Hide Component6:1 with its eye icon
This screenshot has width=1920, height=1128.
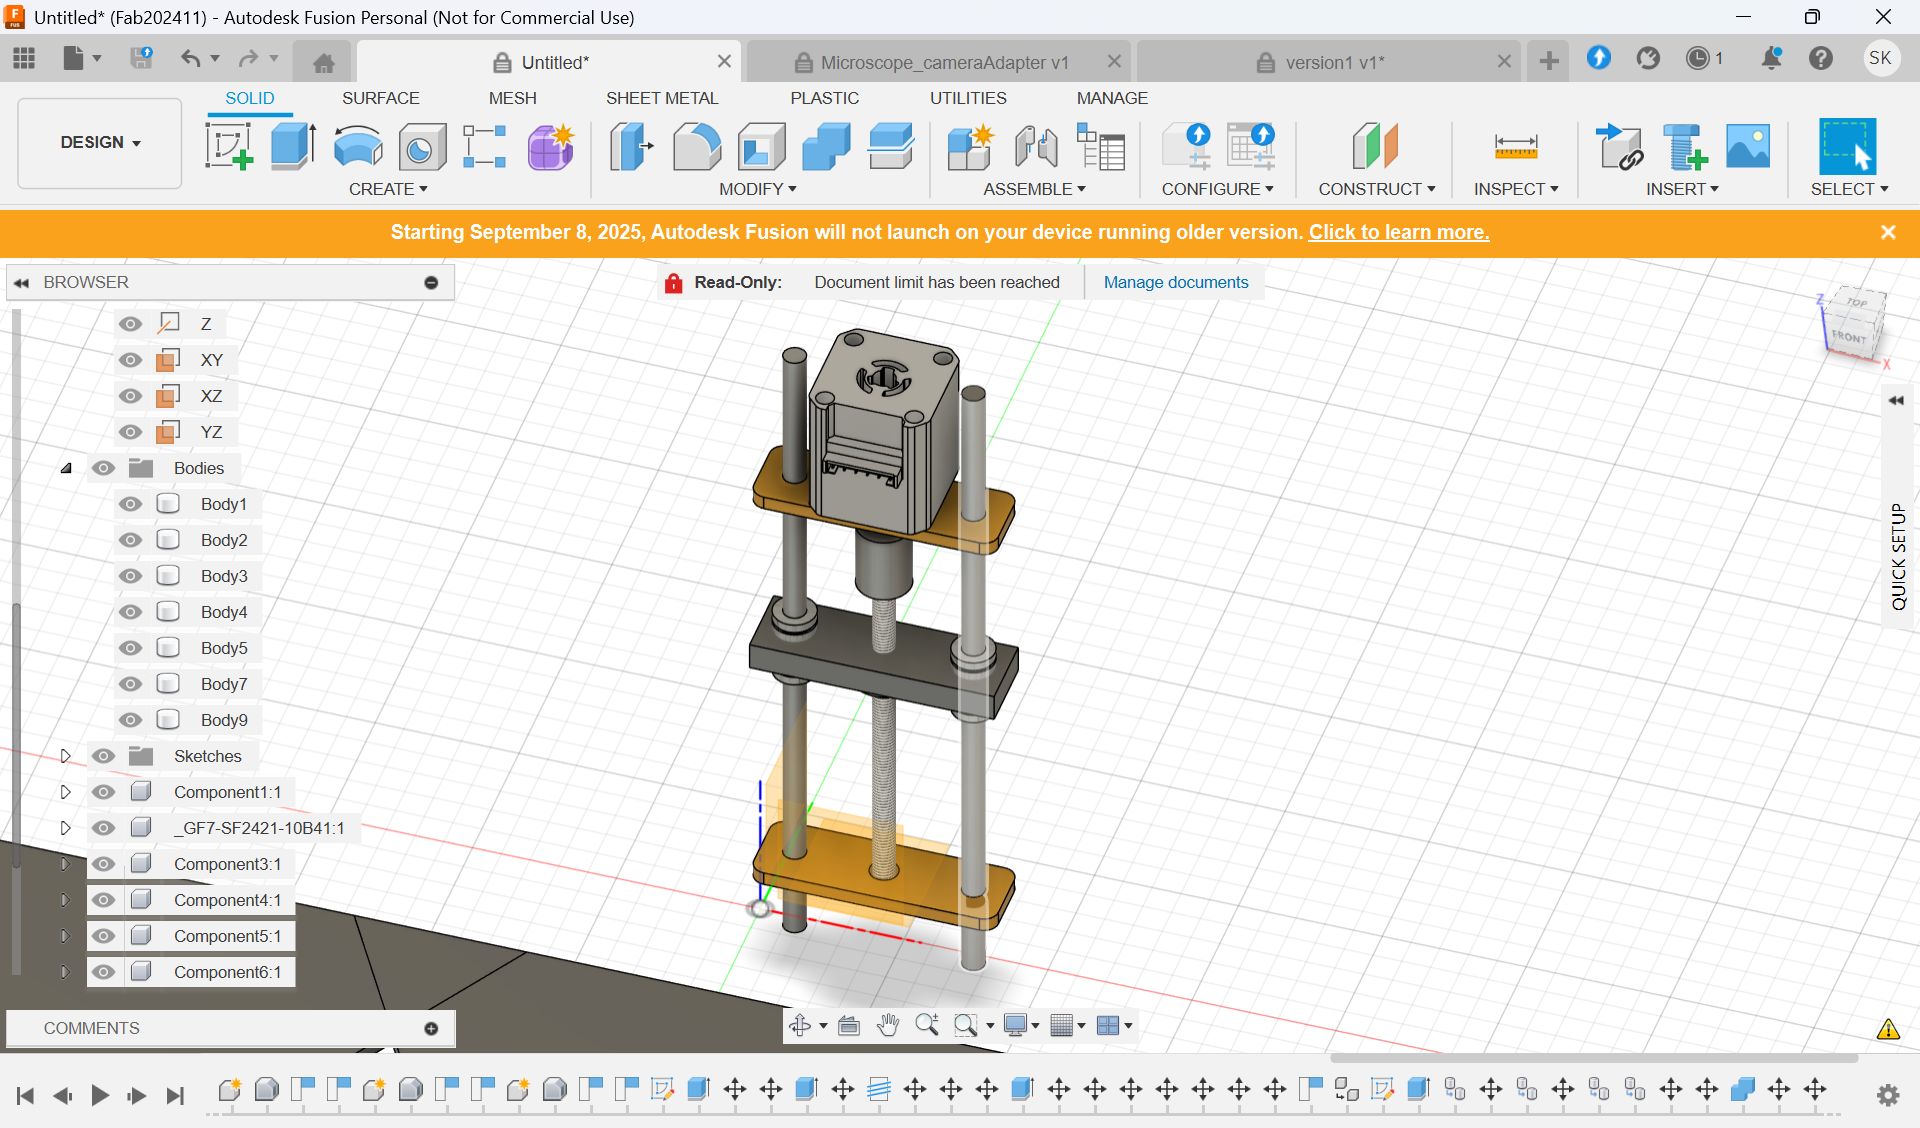coord(103,972)
